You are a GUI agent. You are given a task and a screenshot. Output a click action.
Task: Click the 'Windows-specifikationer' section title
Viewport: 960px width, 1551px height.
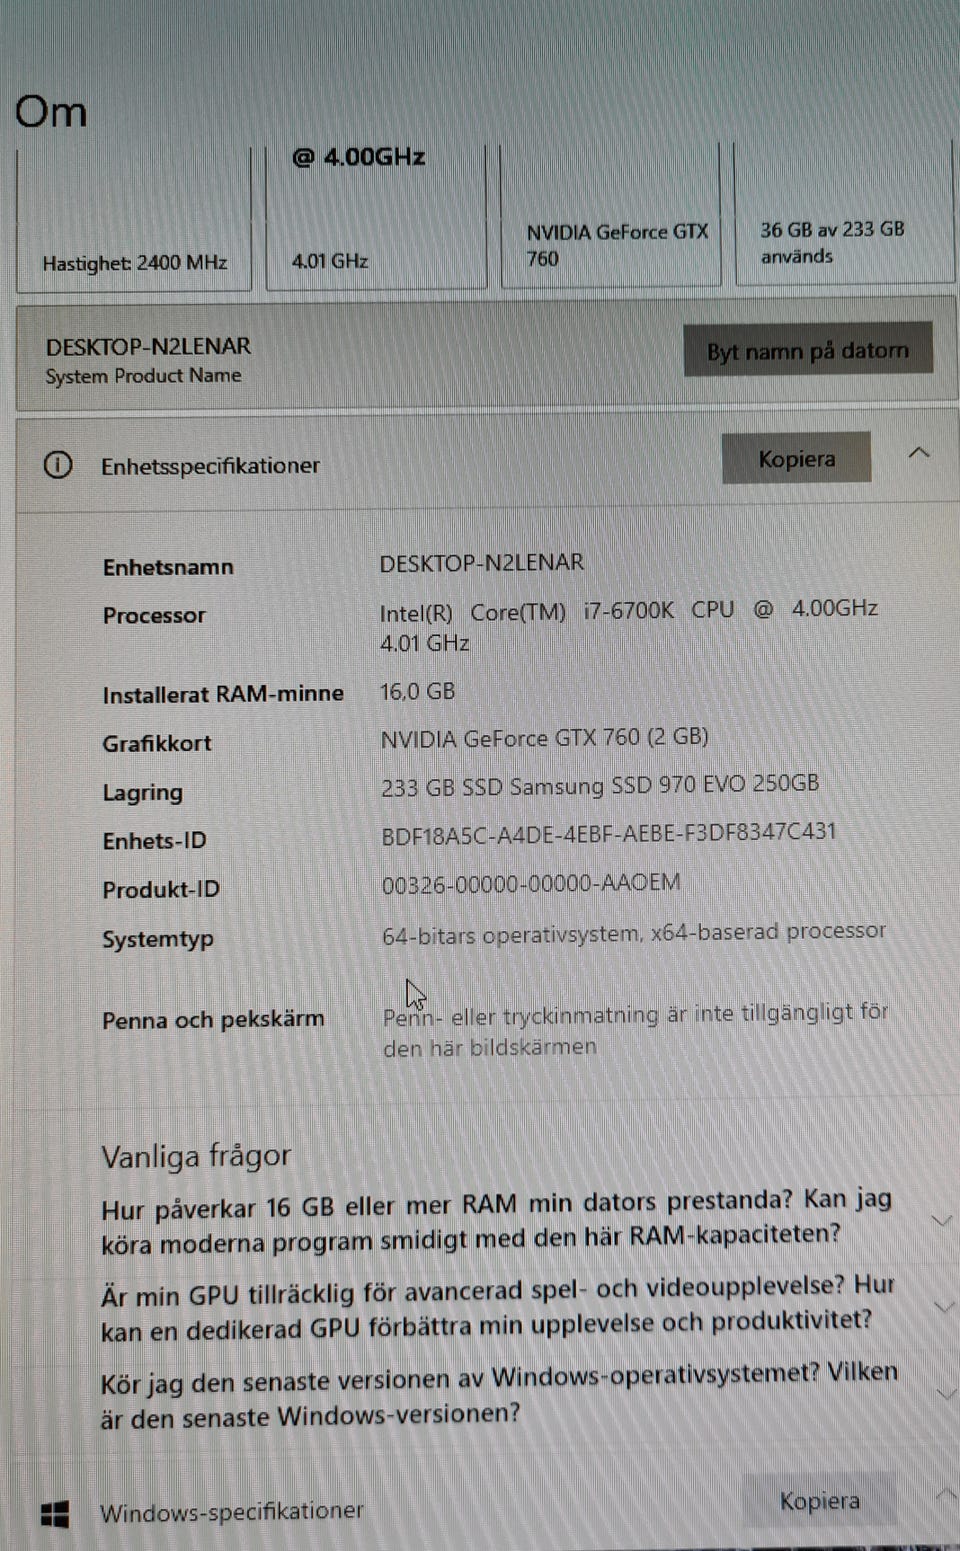pyautogui.click(x=232, y=1511)
